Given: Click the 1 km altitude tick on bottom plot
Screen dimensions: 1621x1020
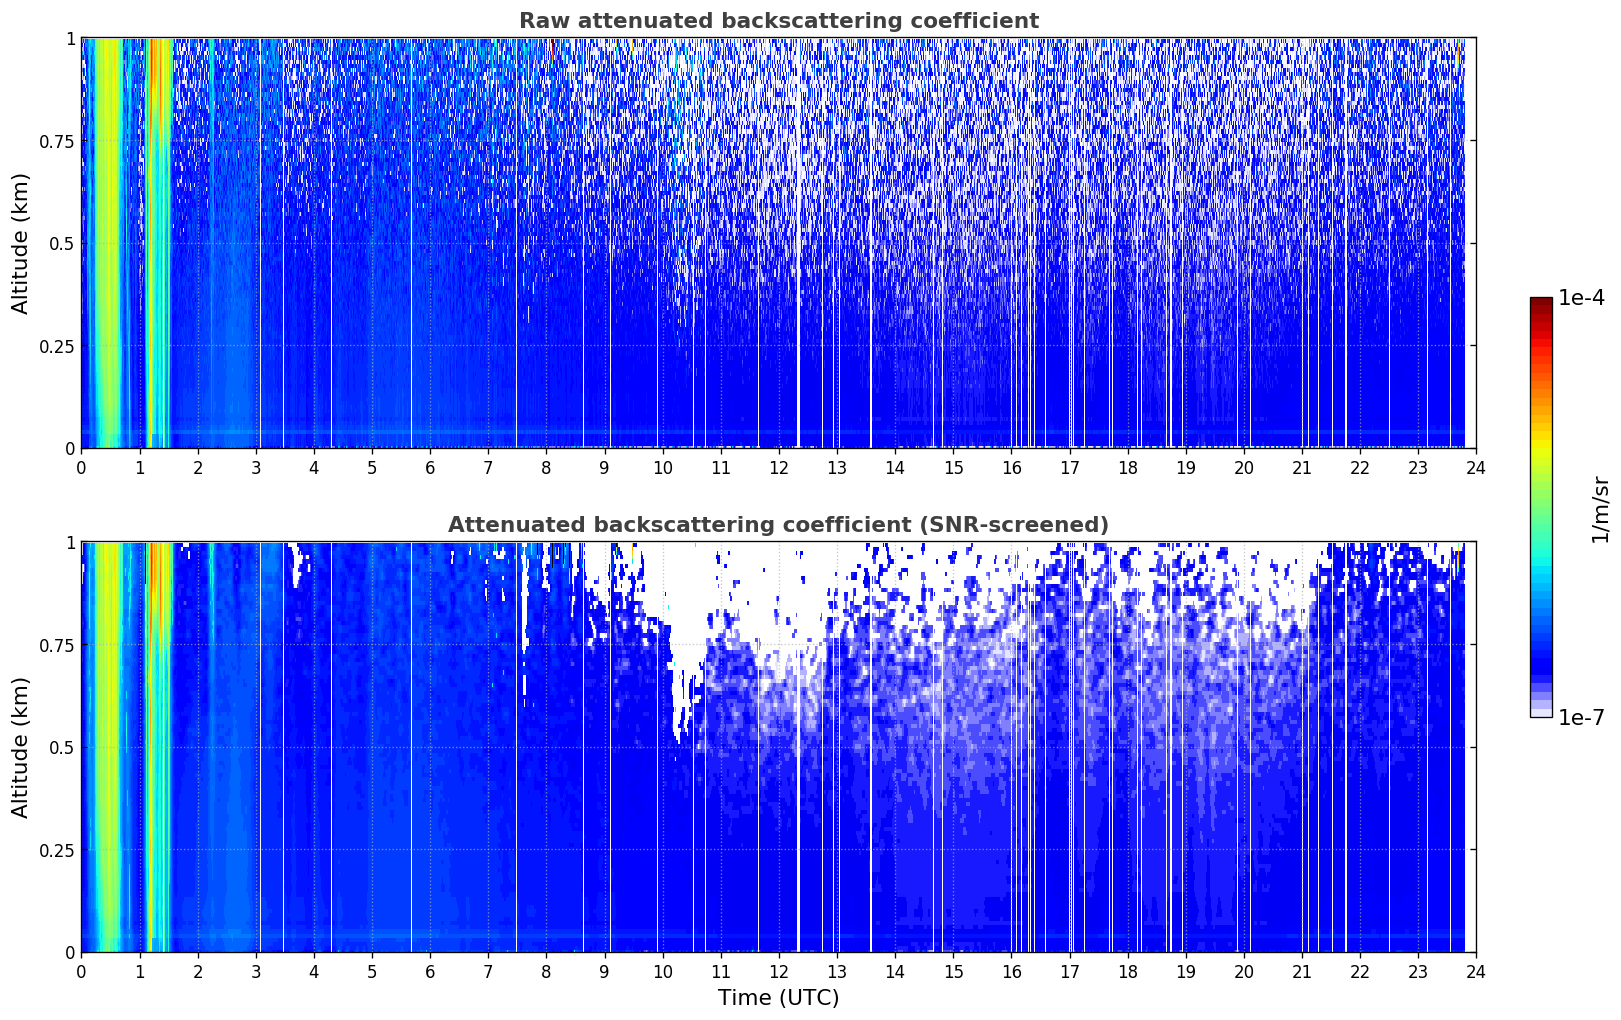Looking at the screenshot, I should (70, 543).
